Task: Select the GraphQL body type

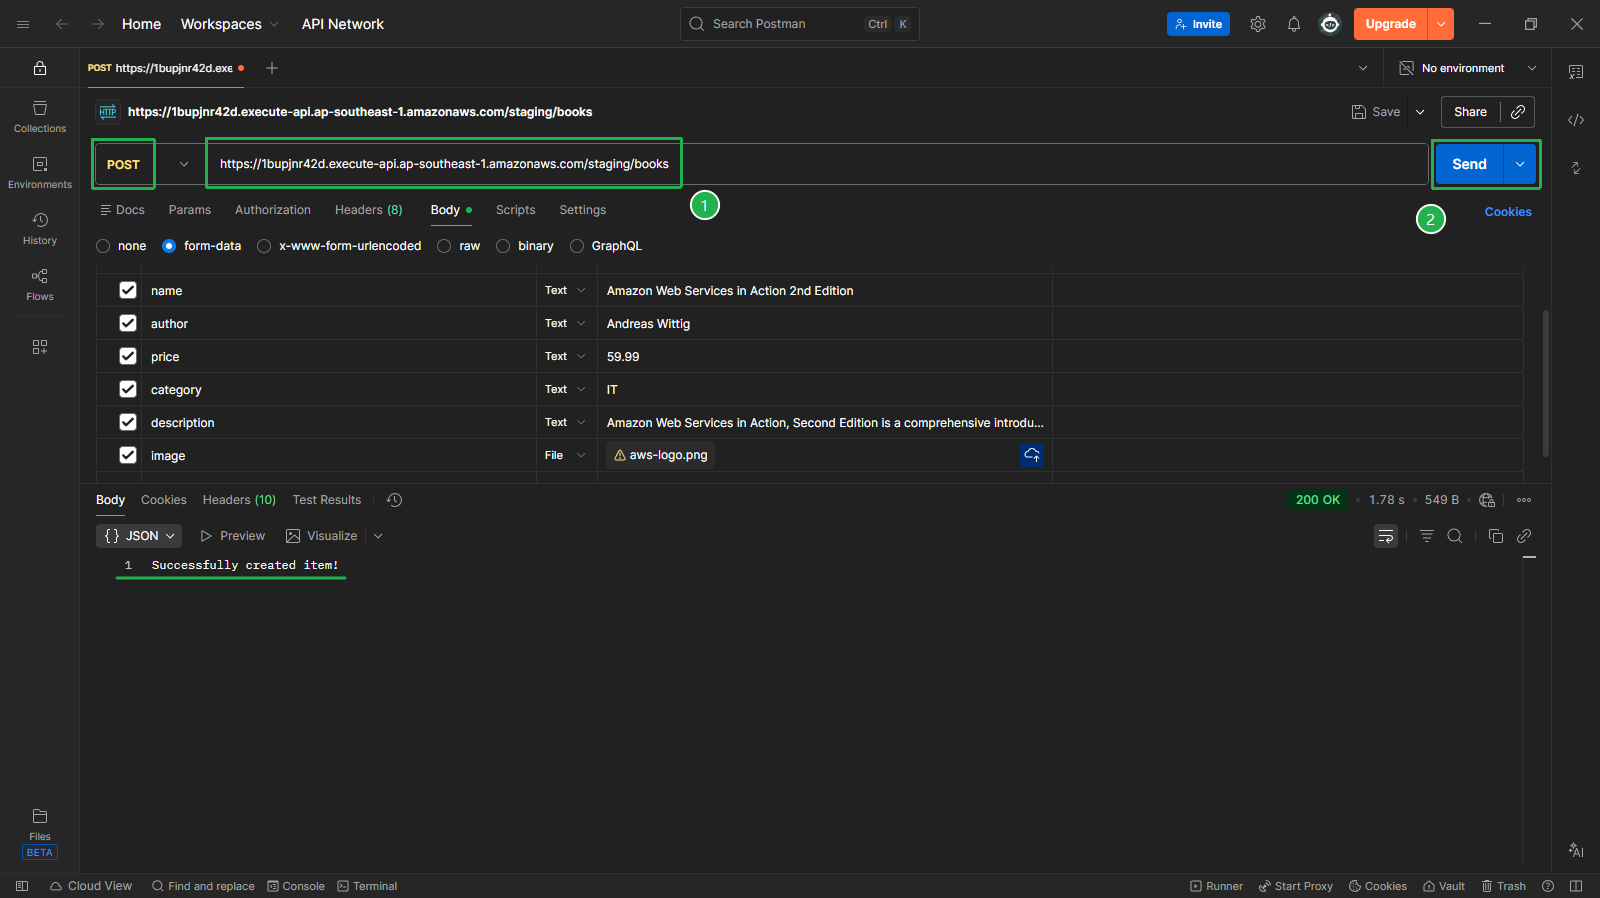Action: 577,246
